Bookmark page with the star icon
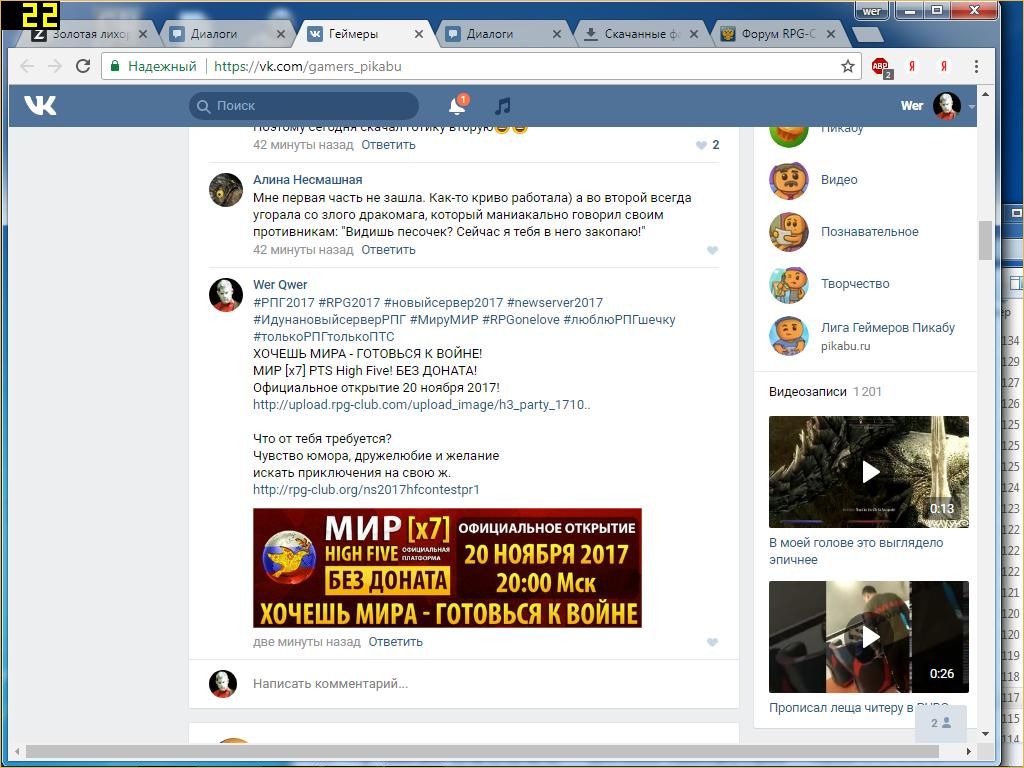 [848, 66]
